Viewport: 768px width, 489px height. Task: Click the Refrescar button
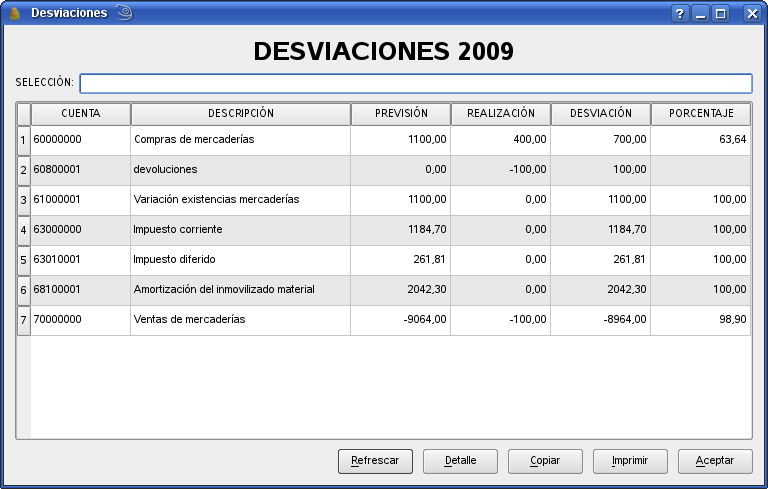(375, 461)
